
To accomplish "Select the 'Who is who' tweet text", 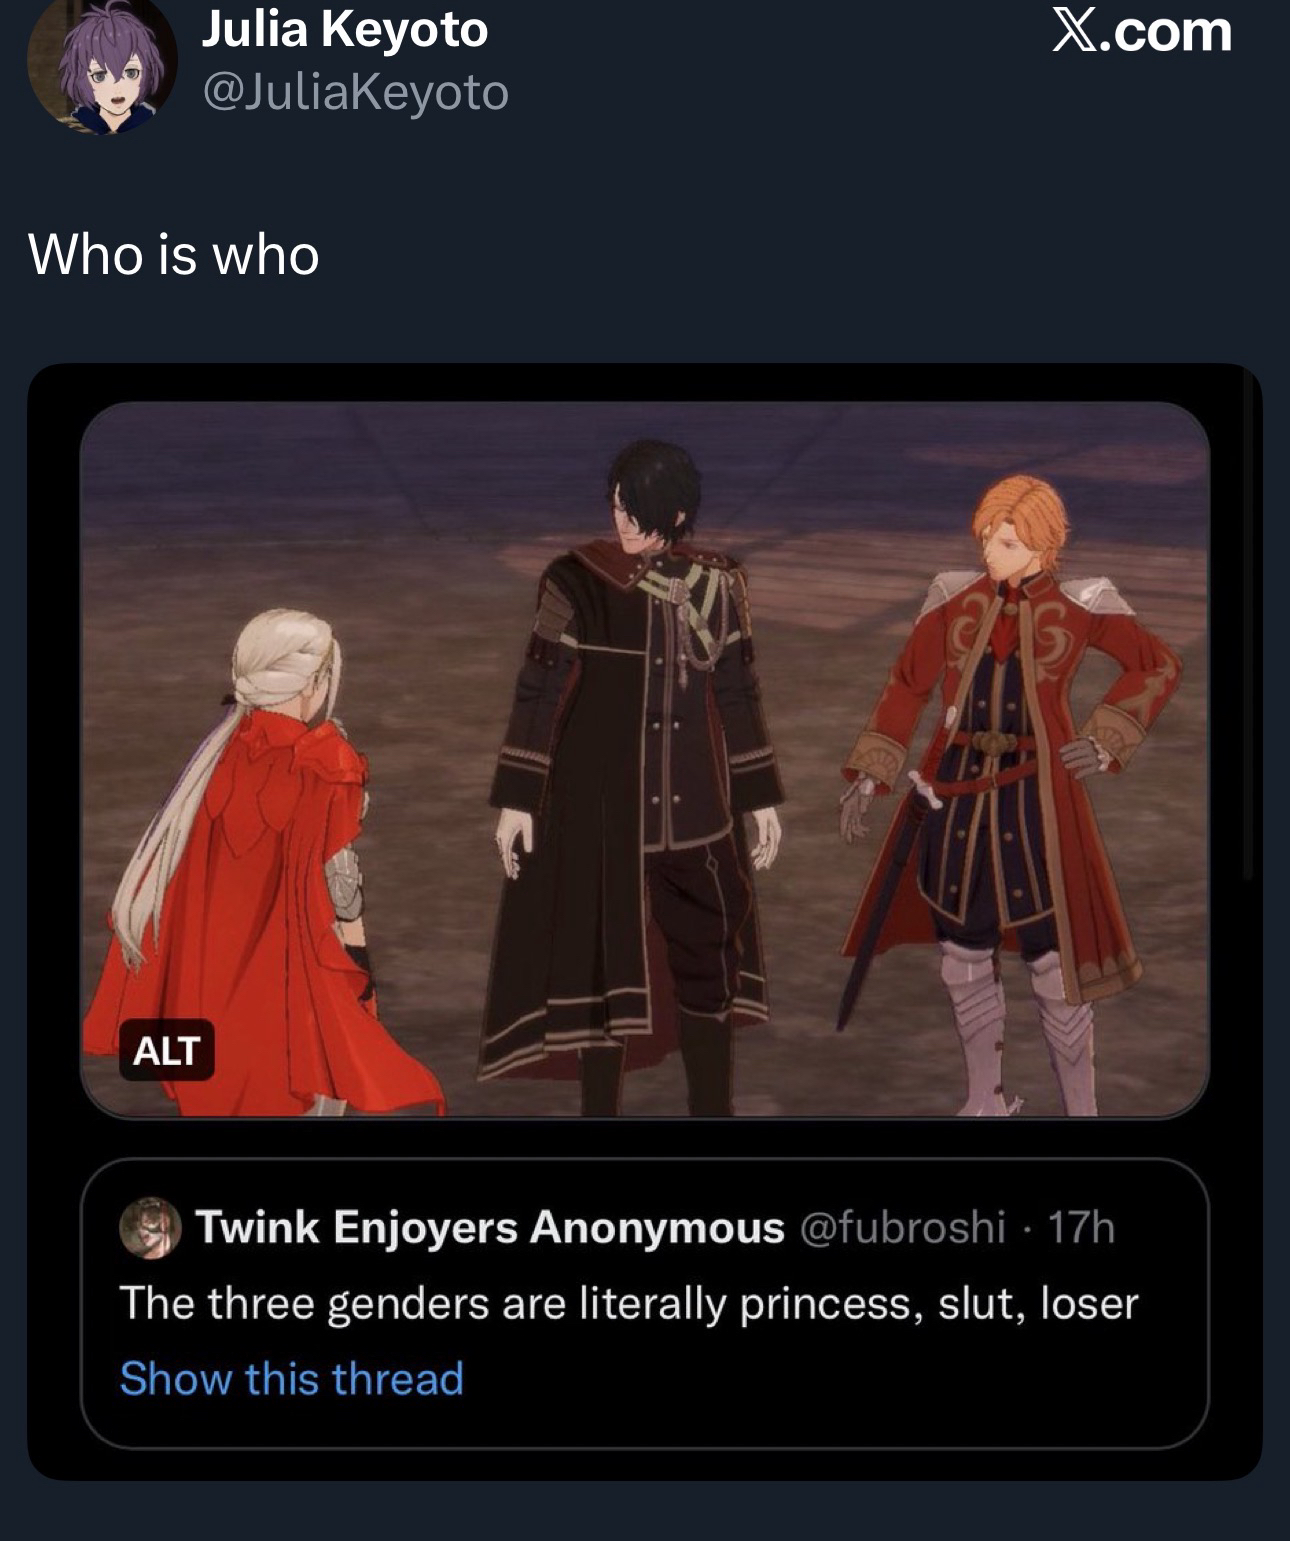I will [x=174, y=254].
